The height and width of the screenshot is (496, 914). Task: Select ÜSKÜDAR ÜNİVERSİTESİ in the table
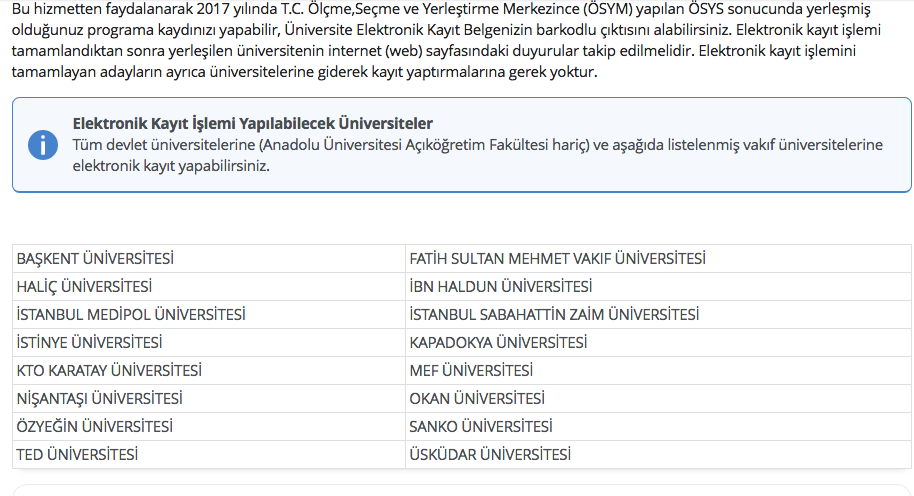(x=658, y=454)
